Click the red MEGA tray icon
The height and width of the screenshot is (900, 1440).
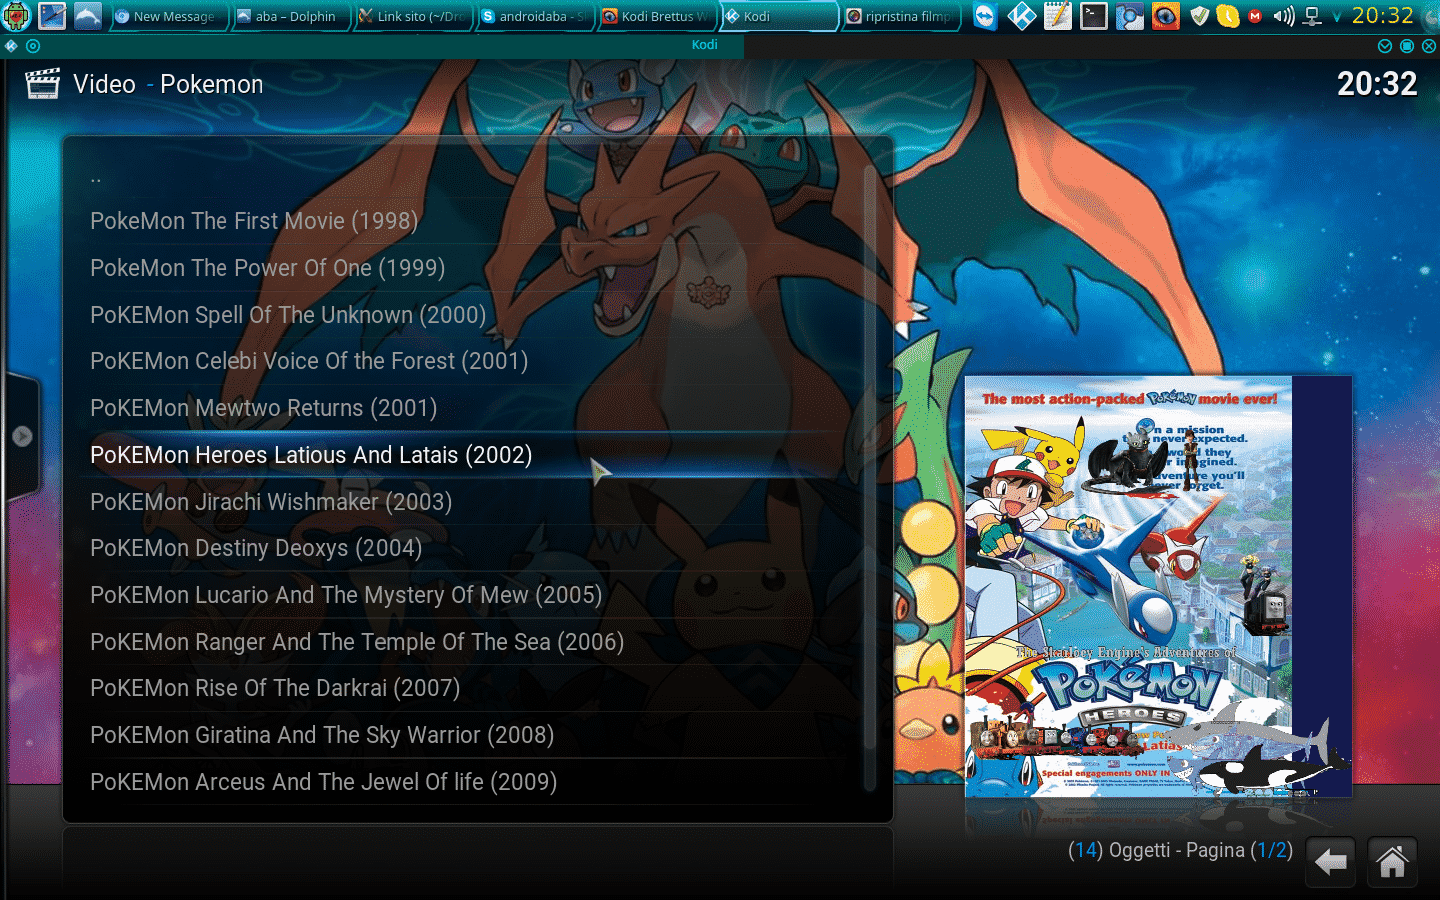pos(1255,16)
